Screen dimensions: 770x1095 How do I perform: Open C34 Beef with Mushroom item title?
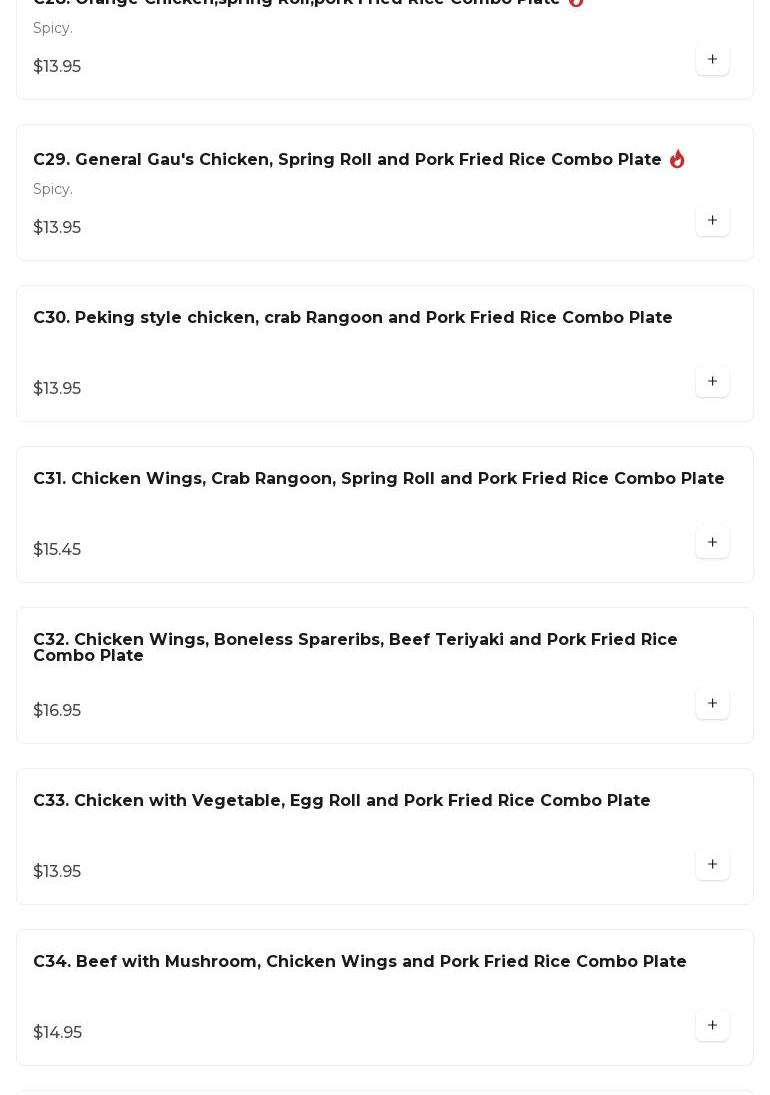tap(360, 961)
